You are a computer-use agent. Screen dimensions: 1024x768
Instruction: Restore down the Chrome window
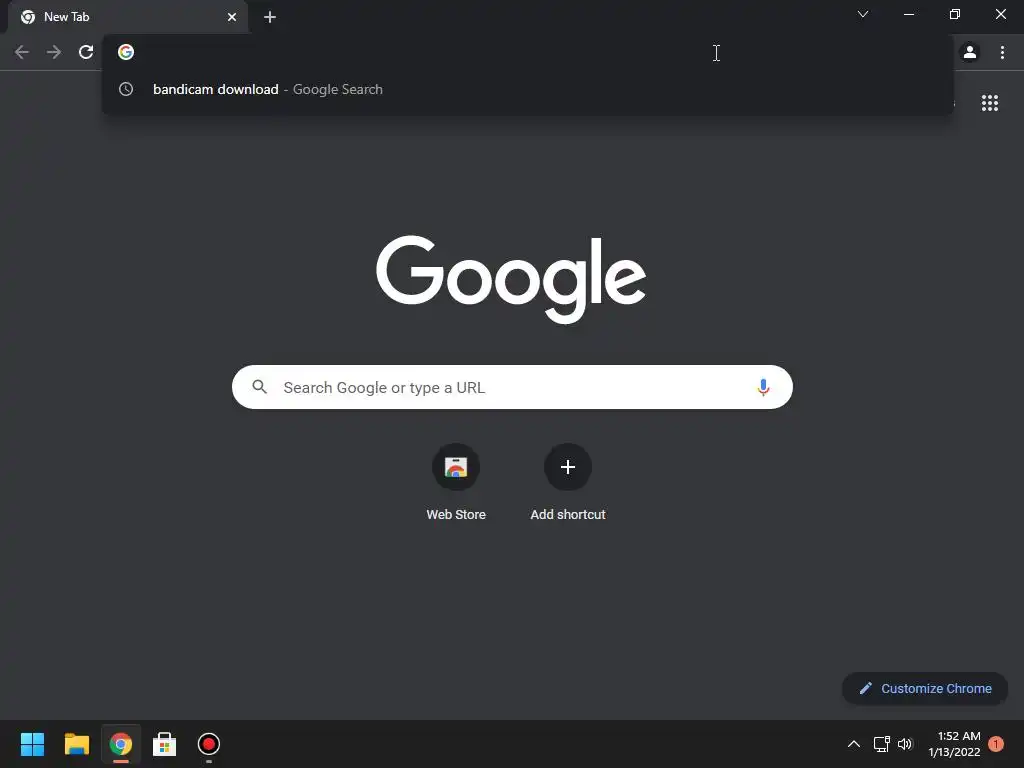click(x=955, y=14)
